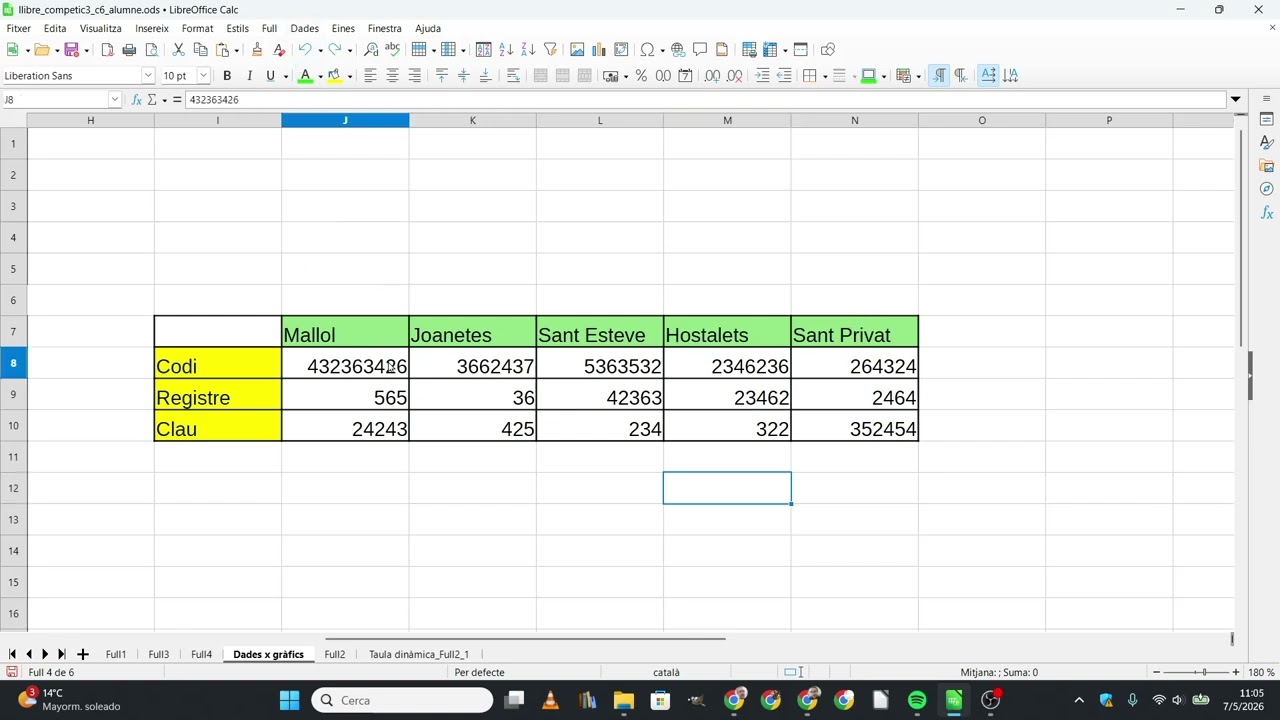Click the formula input line
Viewport: 1280px width, 720px height.
click(705, 100)
